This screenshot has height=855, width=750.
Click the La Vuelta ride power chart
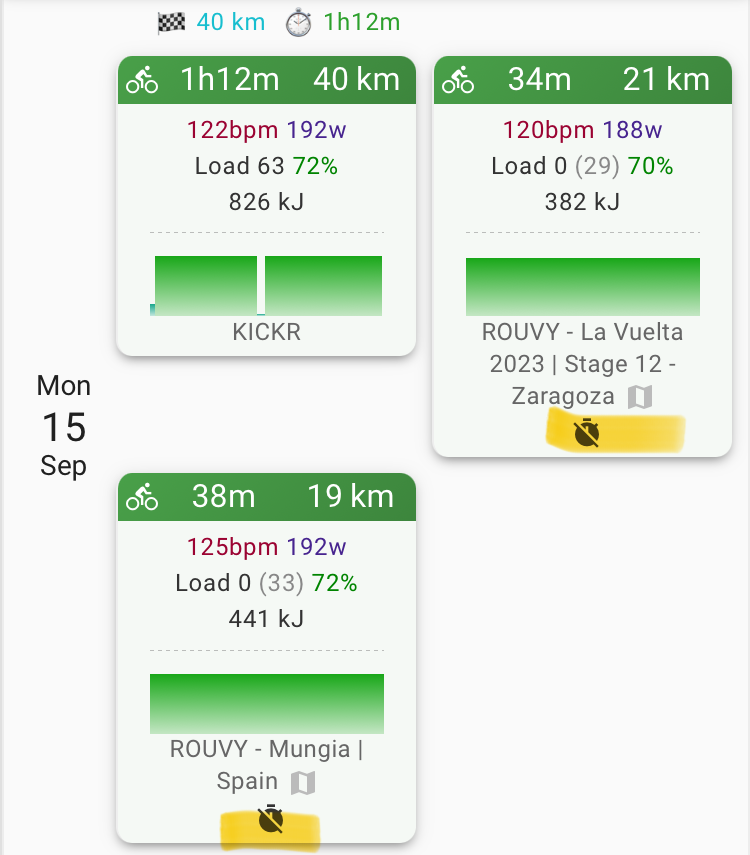[x=582, y=287]
